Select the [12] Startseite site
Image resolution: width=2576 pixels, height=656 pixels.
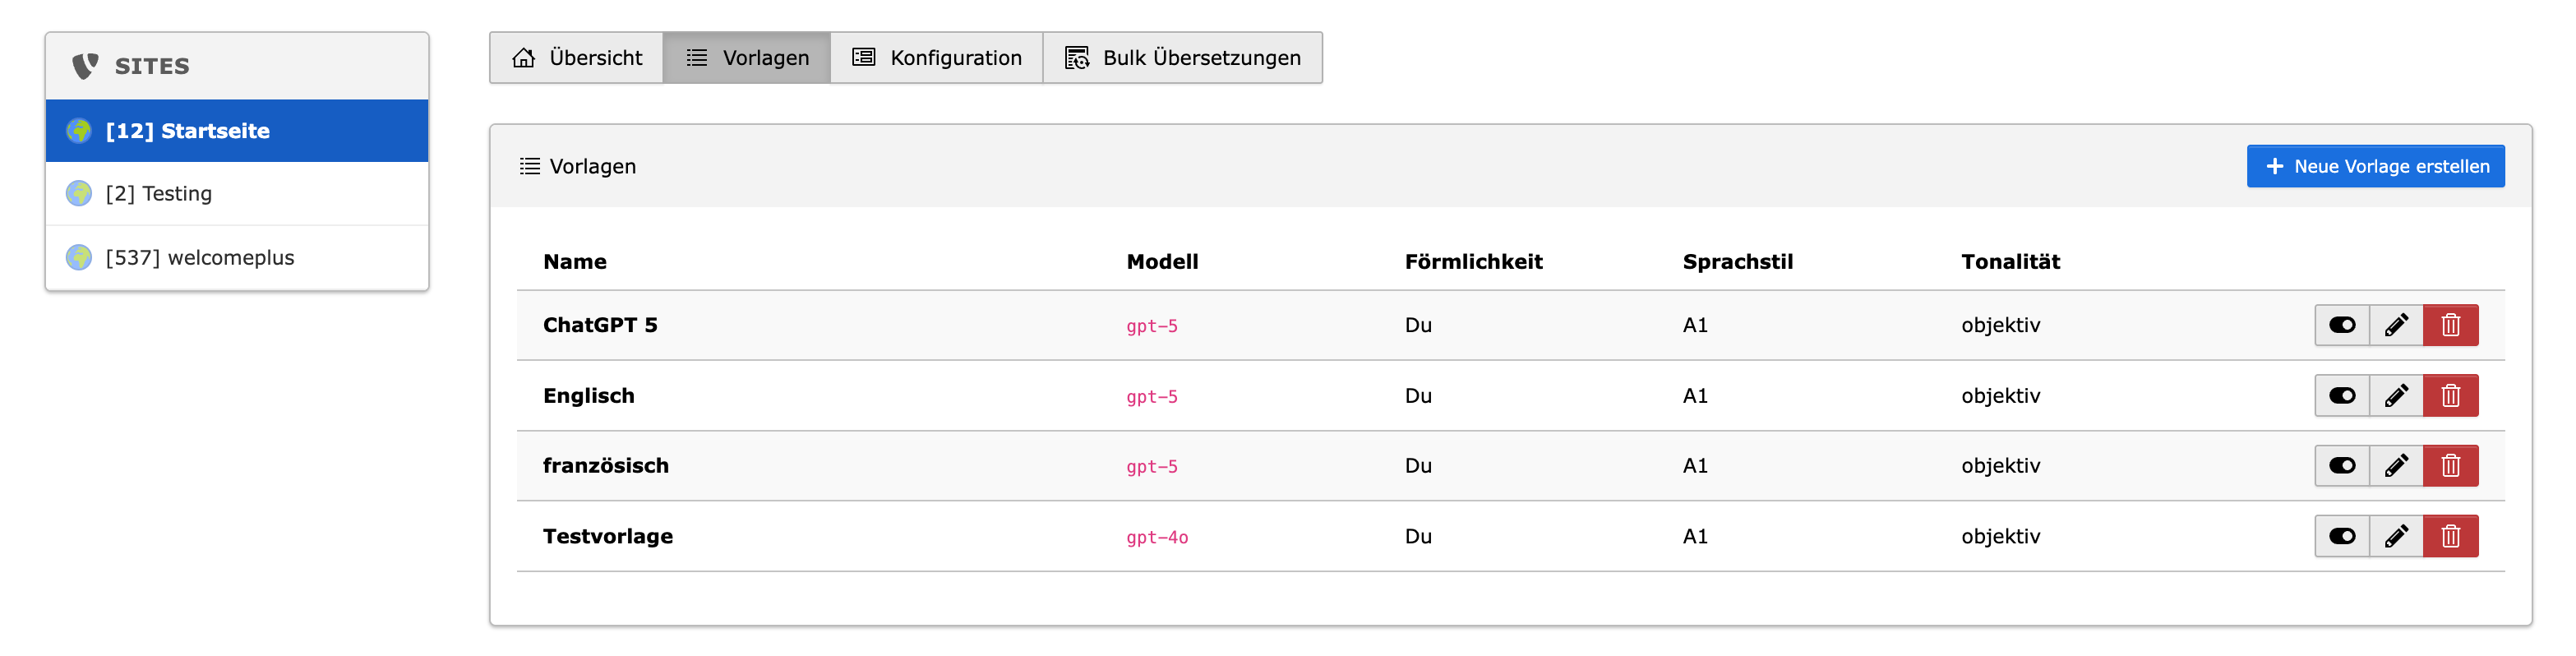point(188,131)
